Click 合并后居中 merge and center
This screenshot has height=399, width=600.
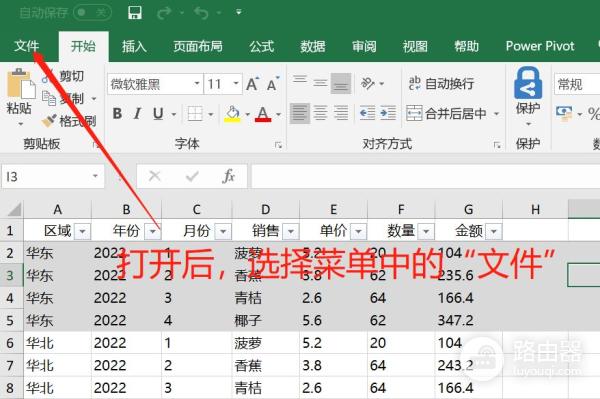tap(446, 113)
